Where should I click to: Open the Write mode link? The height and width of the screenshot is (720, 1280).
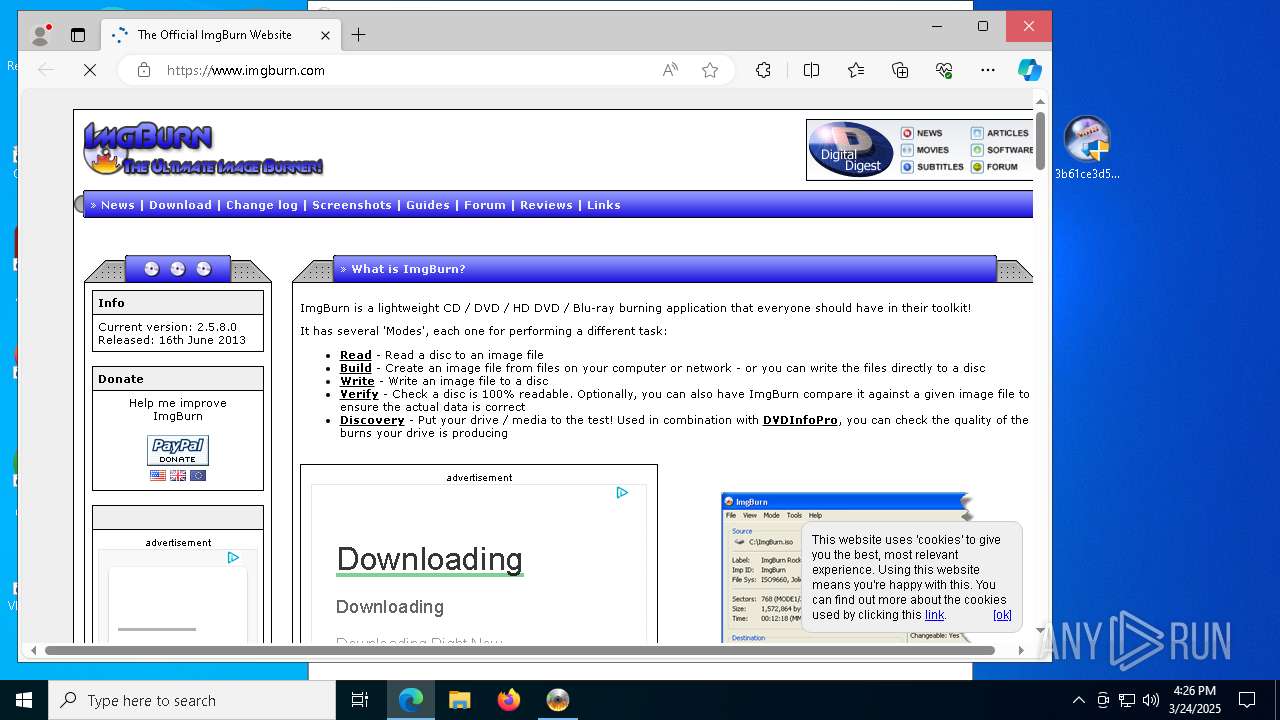click(x=357, y=381)
